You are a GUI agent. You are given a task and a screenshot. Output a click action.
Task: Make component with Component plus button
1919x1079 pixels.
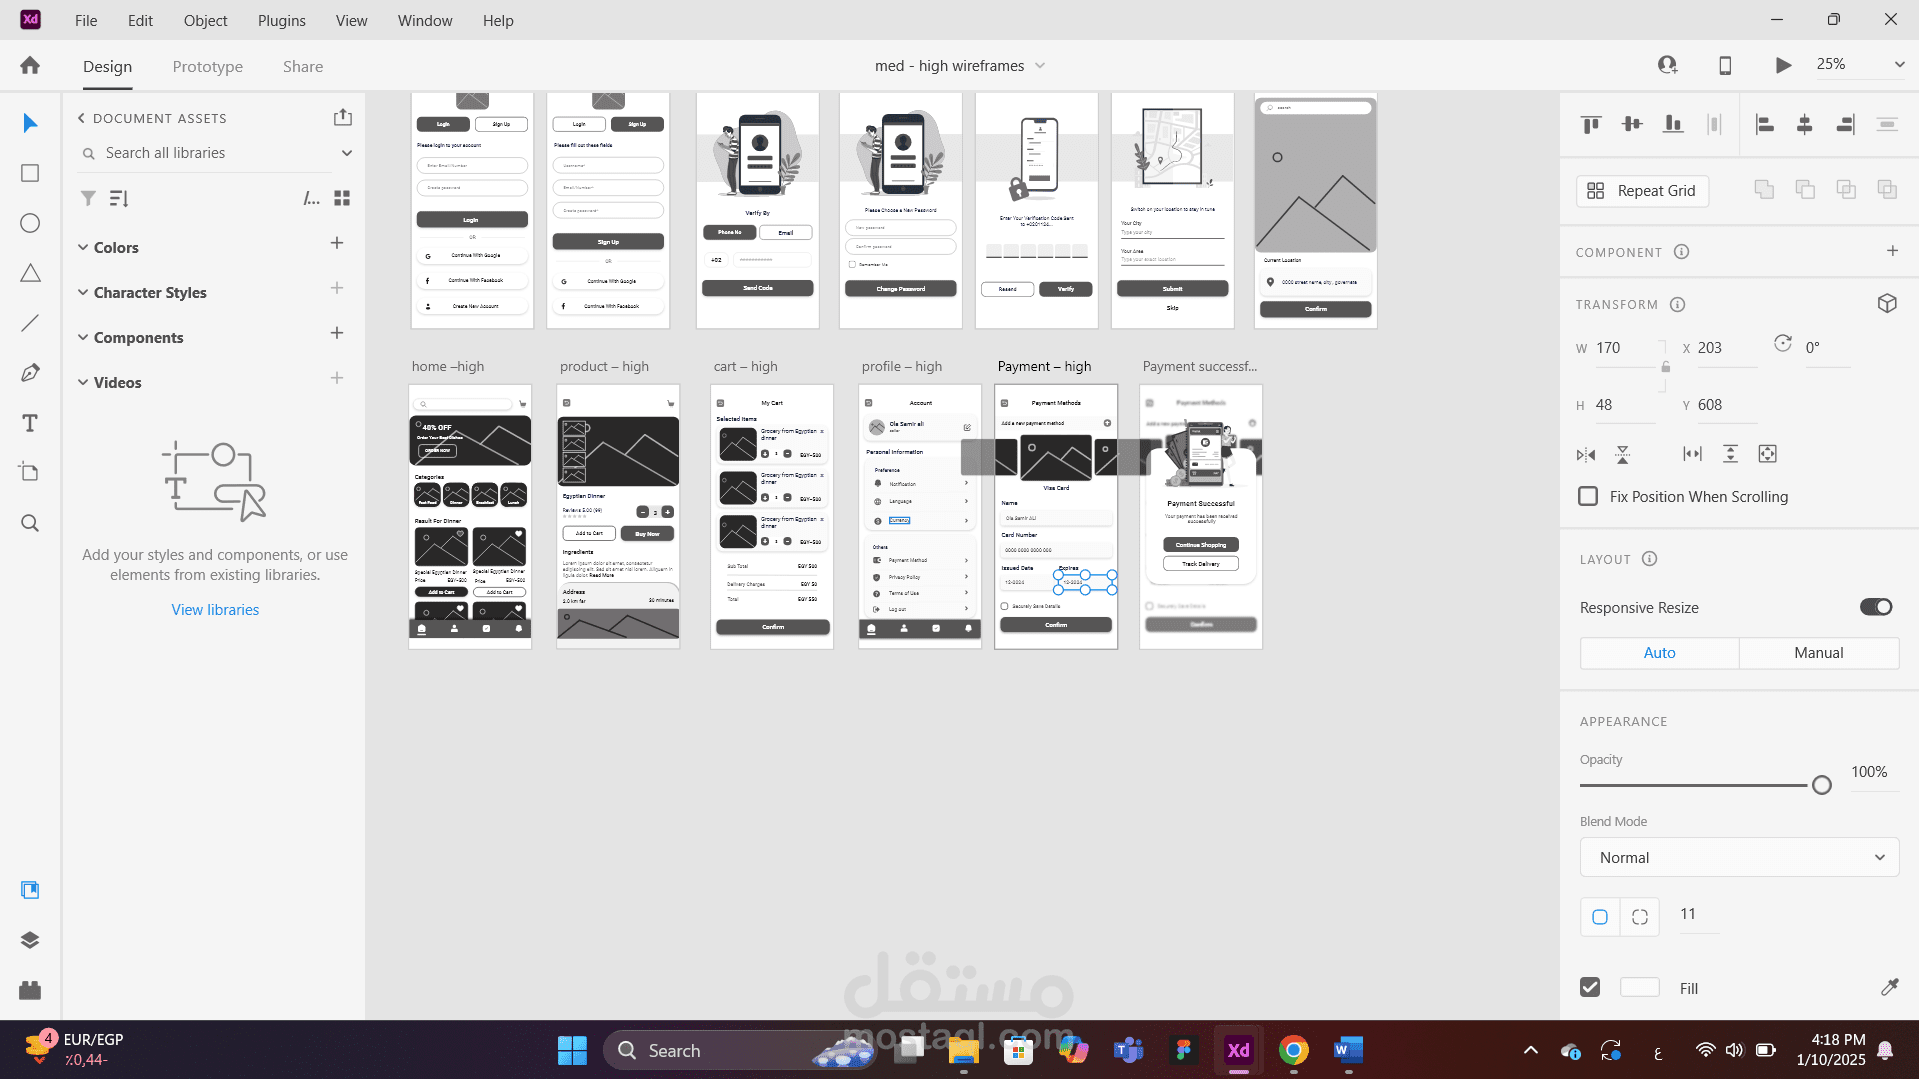pos(1892,251)
